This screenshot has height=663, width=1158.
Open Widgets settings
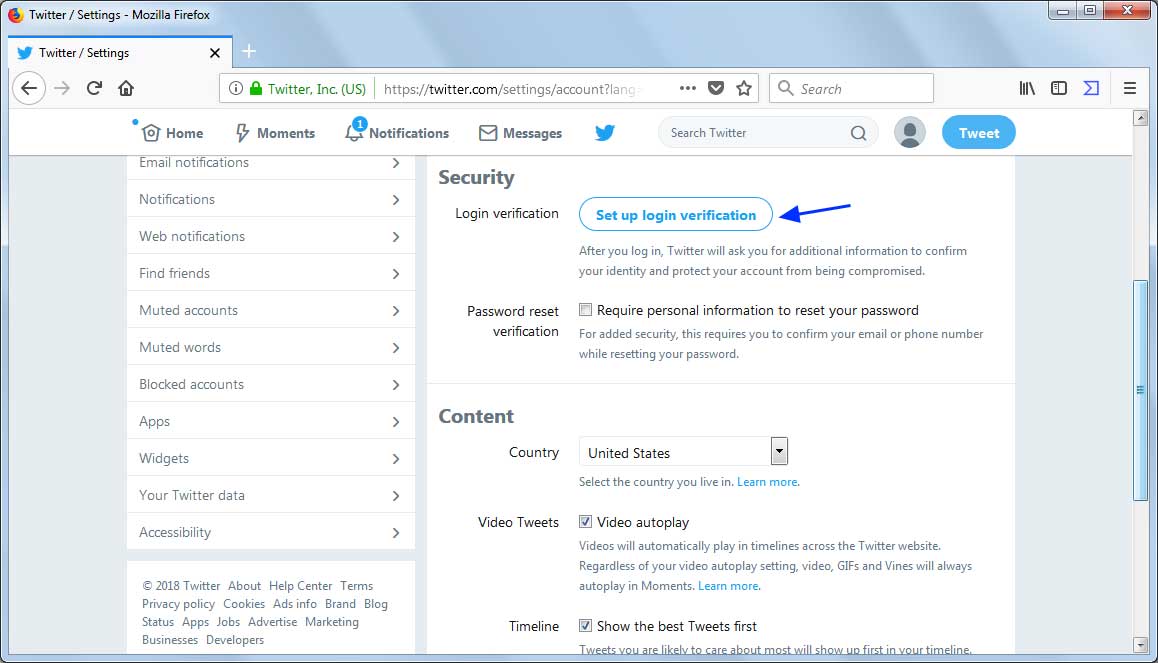tap(270, 457)
